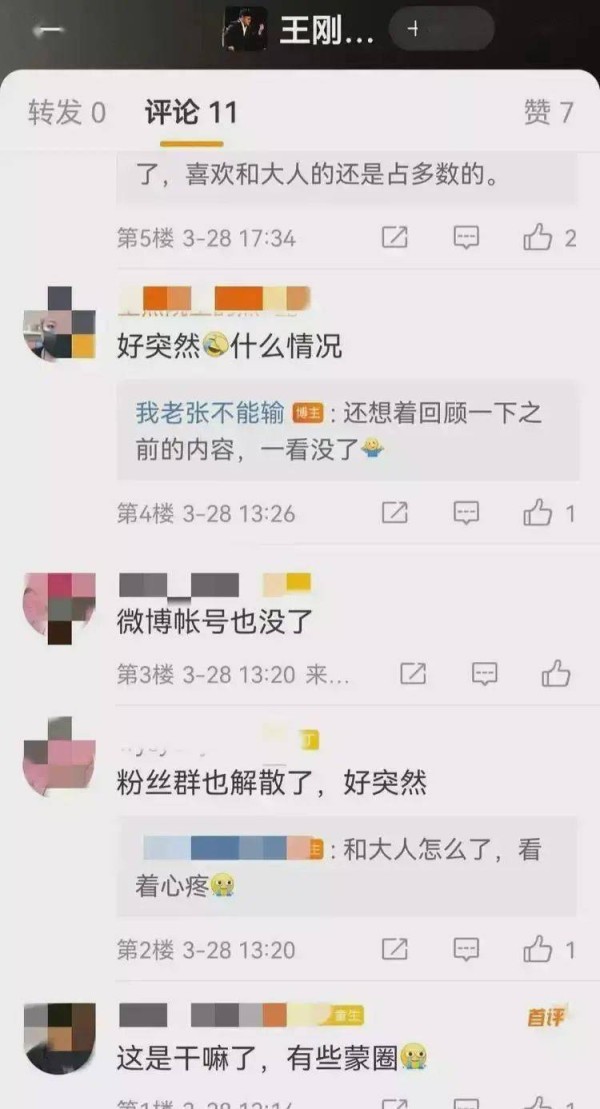Open reply bubble on 第2楼 comment

466,948
